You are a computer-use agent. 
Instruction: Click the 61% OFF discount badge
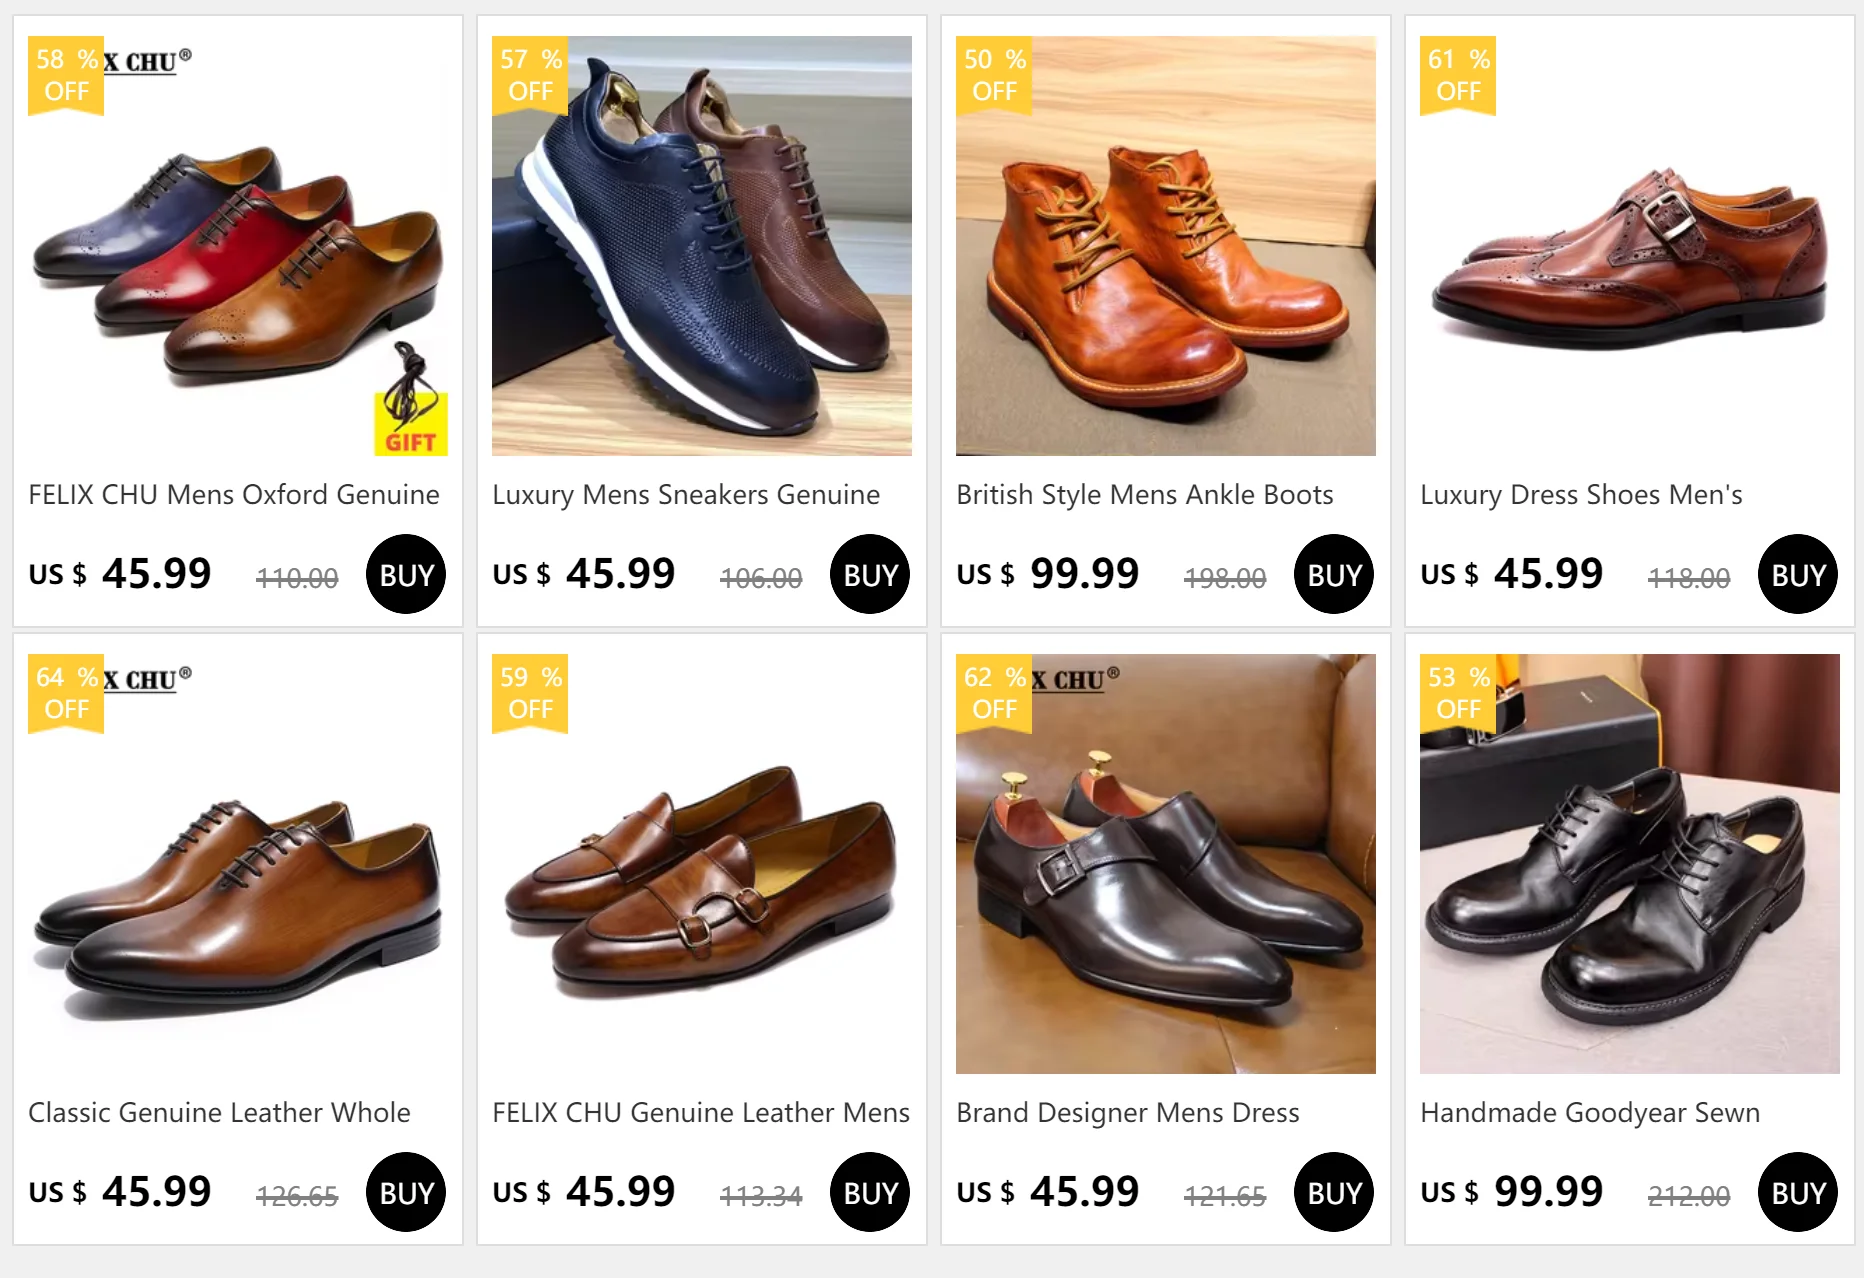tap(1458, 76)
